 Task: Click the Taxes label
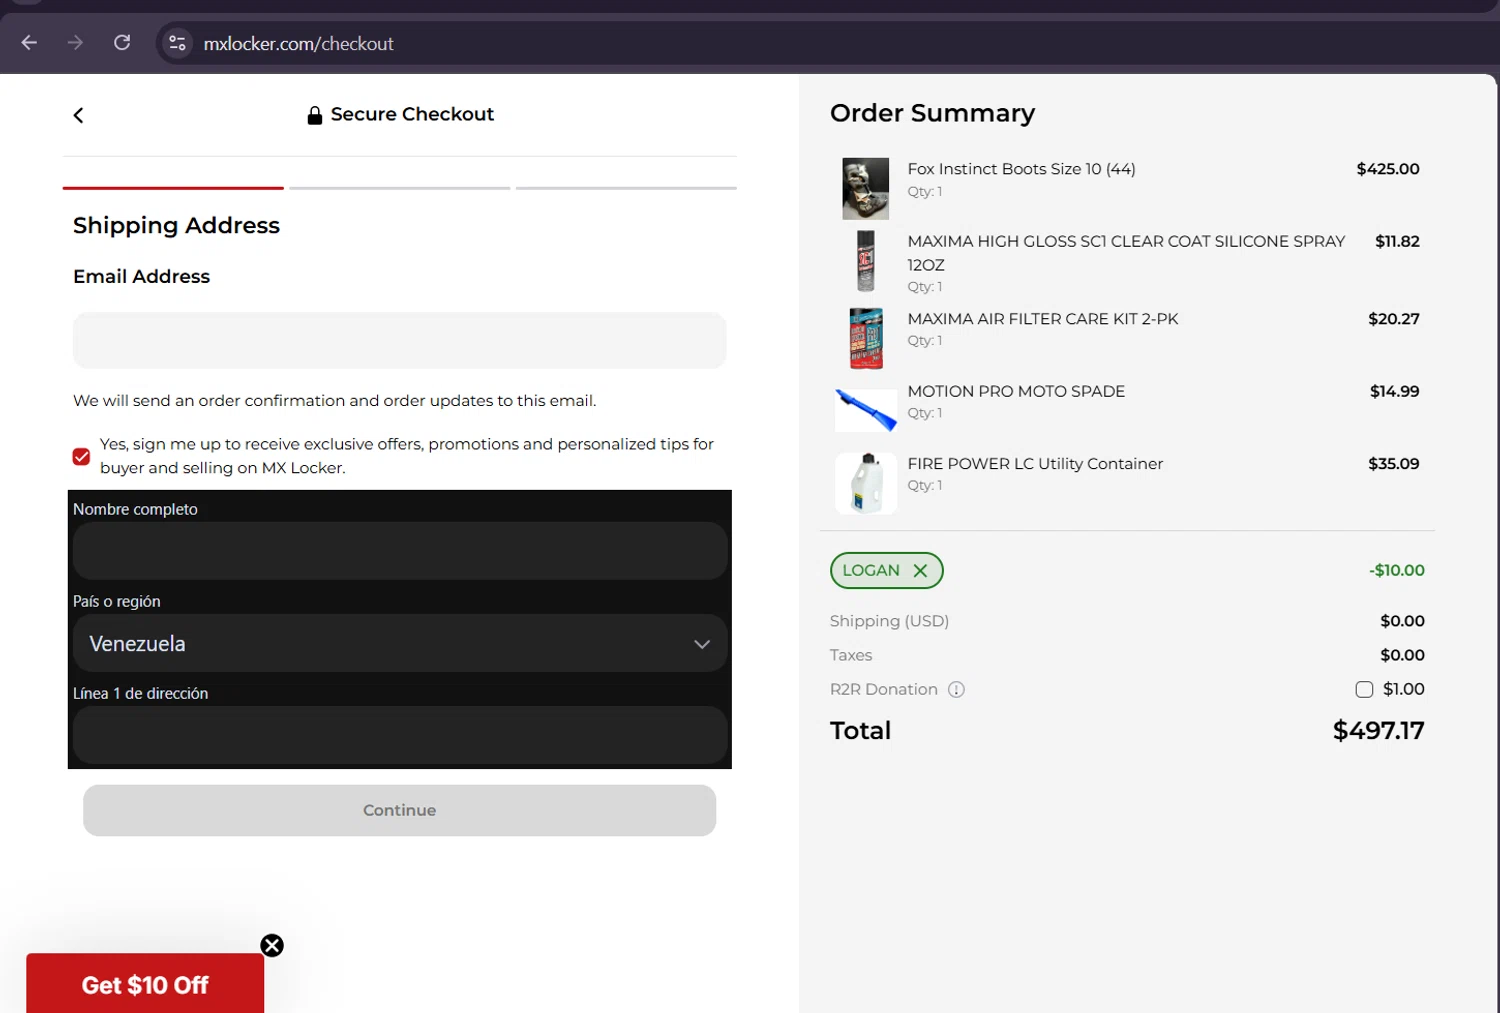click(x=851, y=655)
